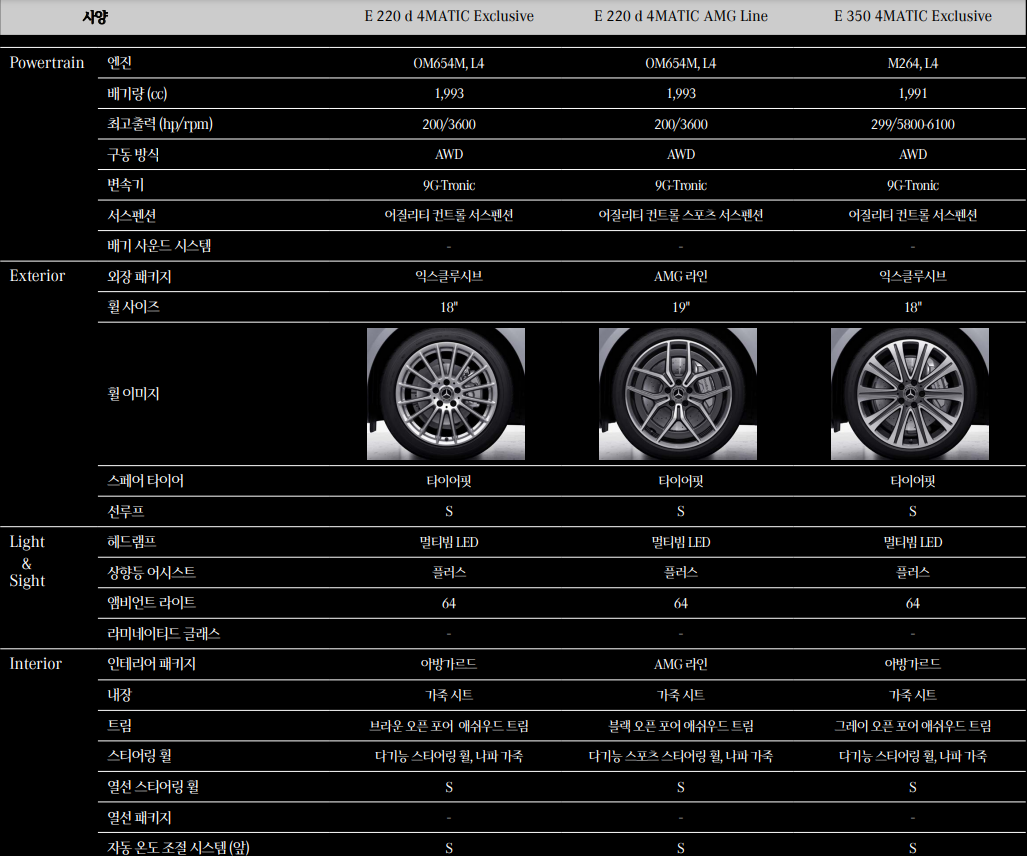Click the '19"' wheel size value
The image size is (1027, 856).
[681, 307]
